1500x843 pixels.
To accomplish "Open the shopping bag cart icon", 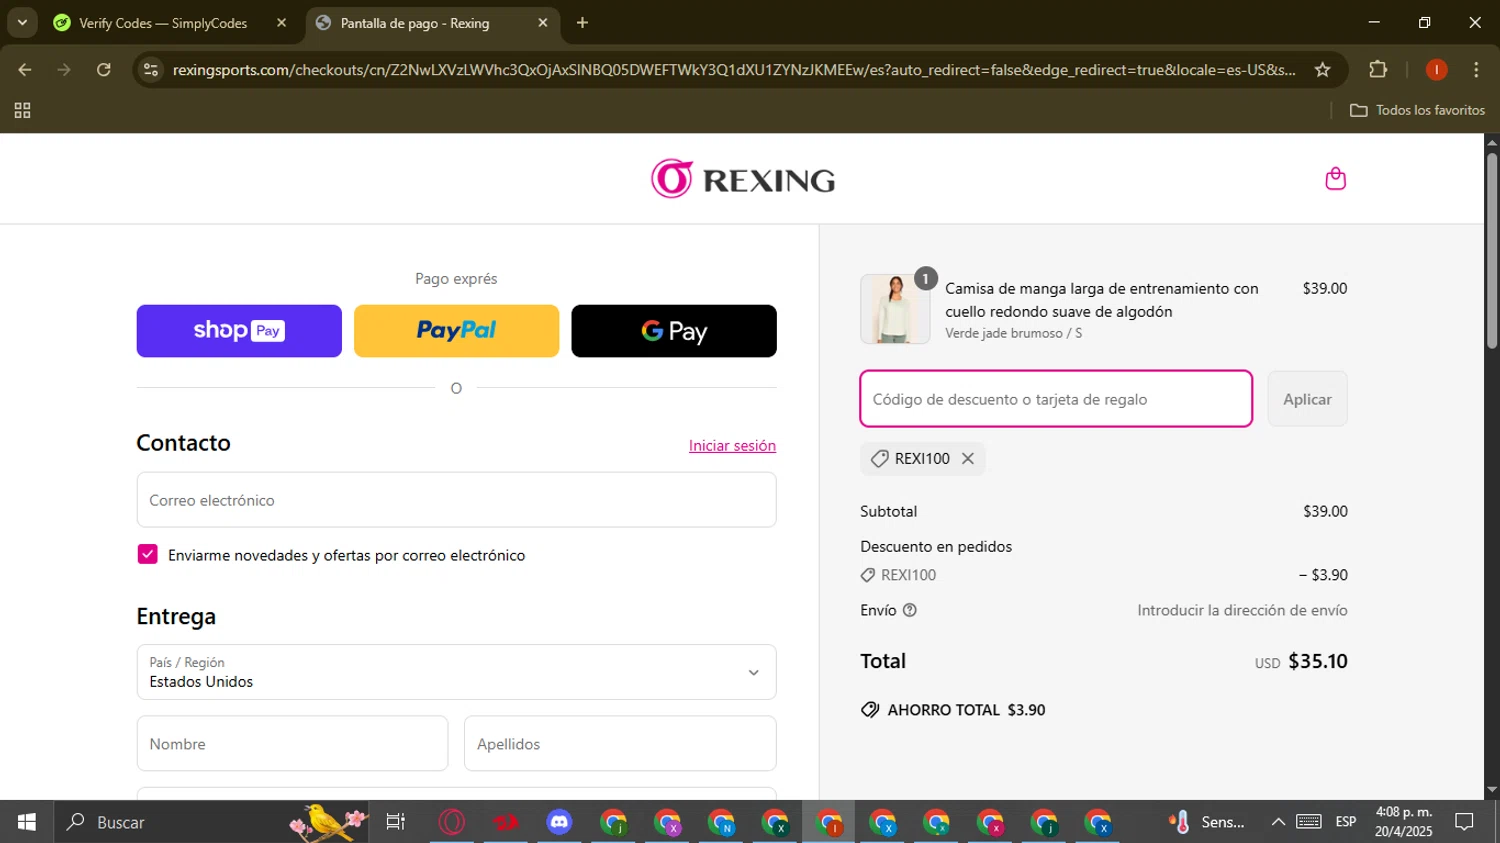I will (x=1335, y=179).
